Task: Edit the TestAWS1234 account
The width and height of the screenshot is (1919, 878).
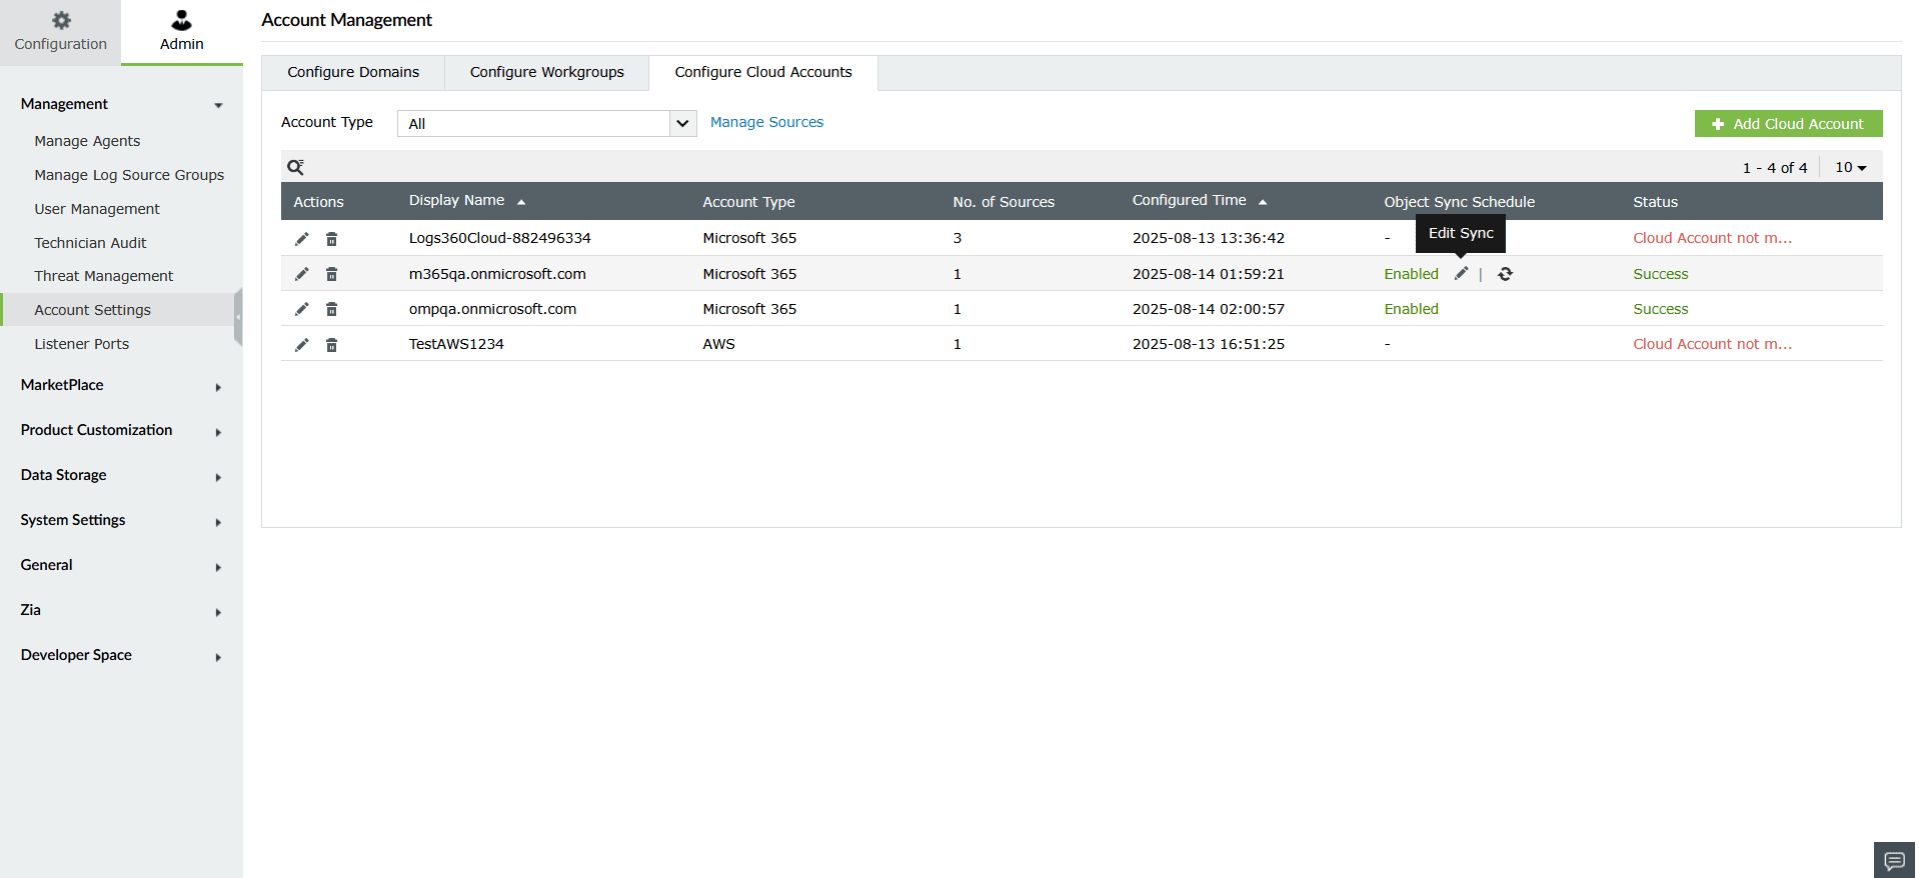Action: [301, 345]
